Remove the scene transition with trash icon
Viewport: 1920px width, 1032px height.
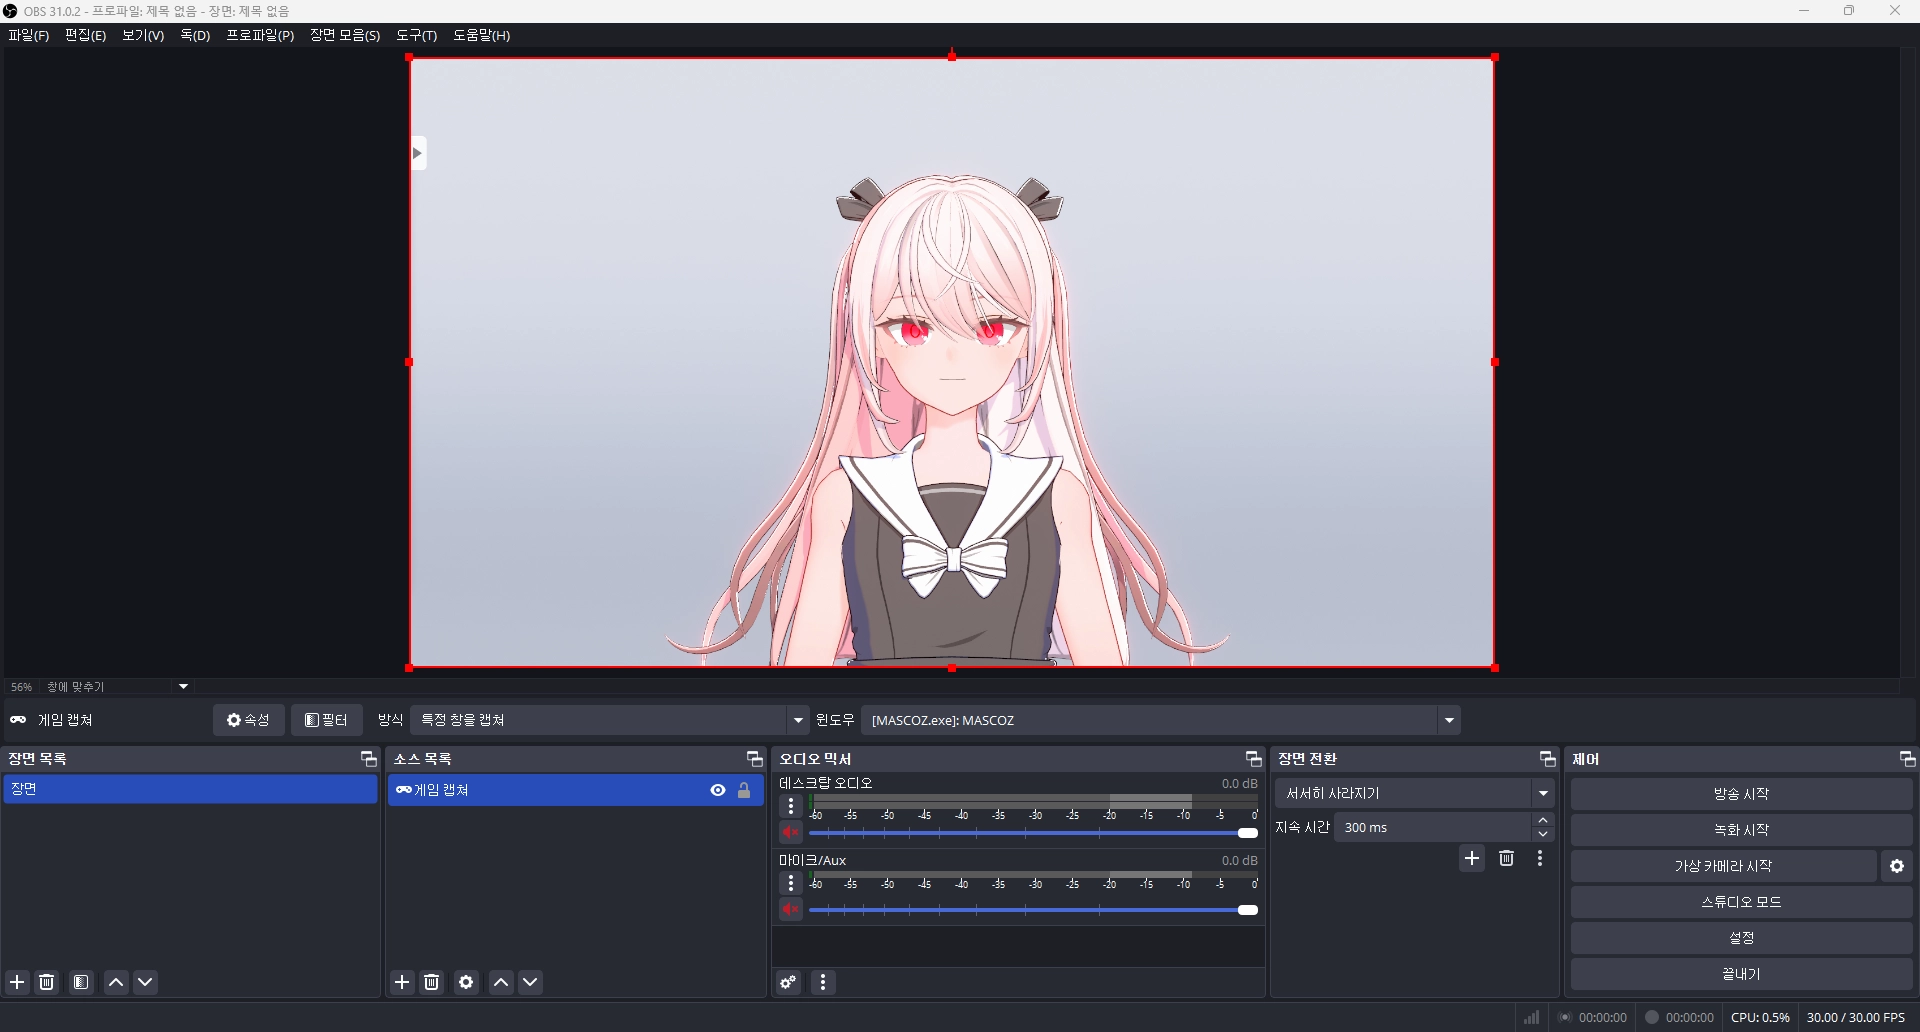[x=1507, y=858]
